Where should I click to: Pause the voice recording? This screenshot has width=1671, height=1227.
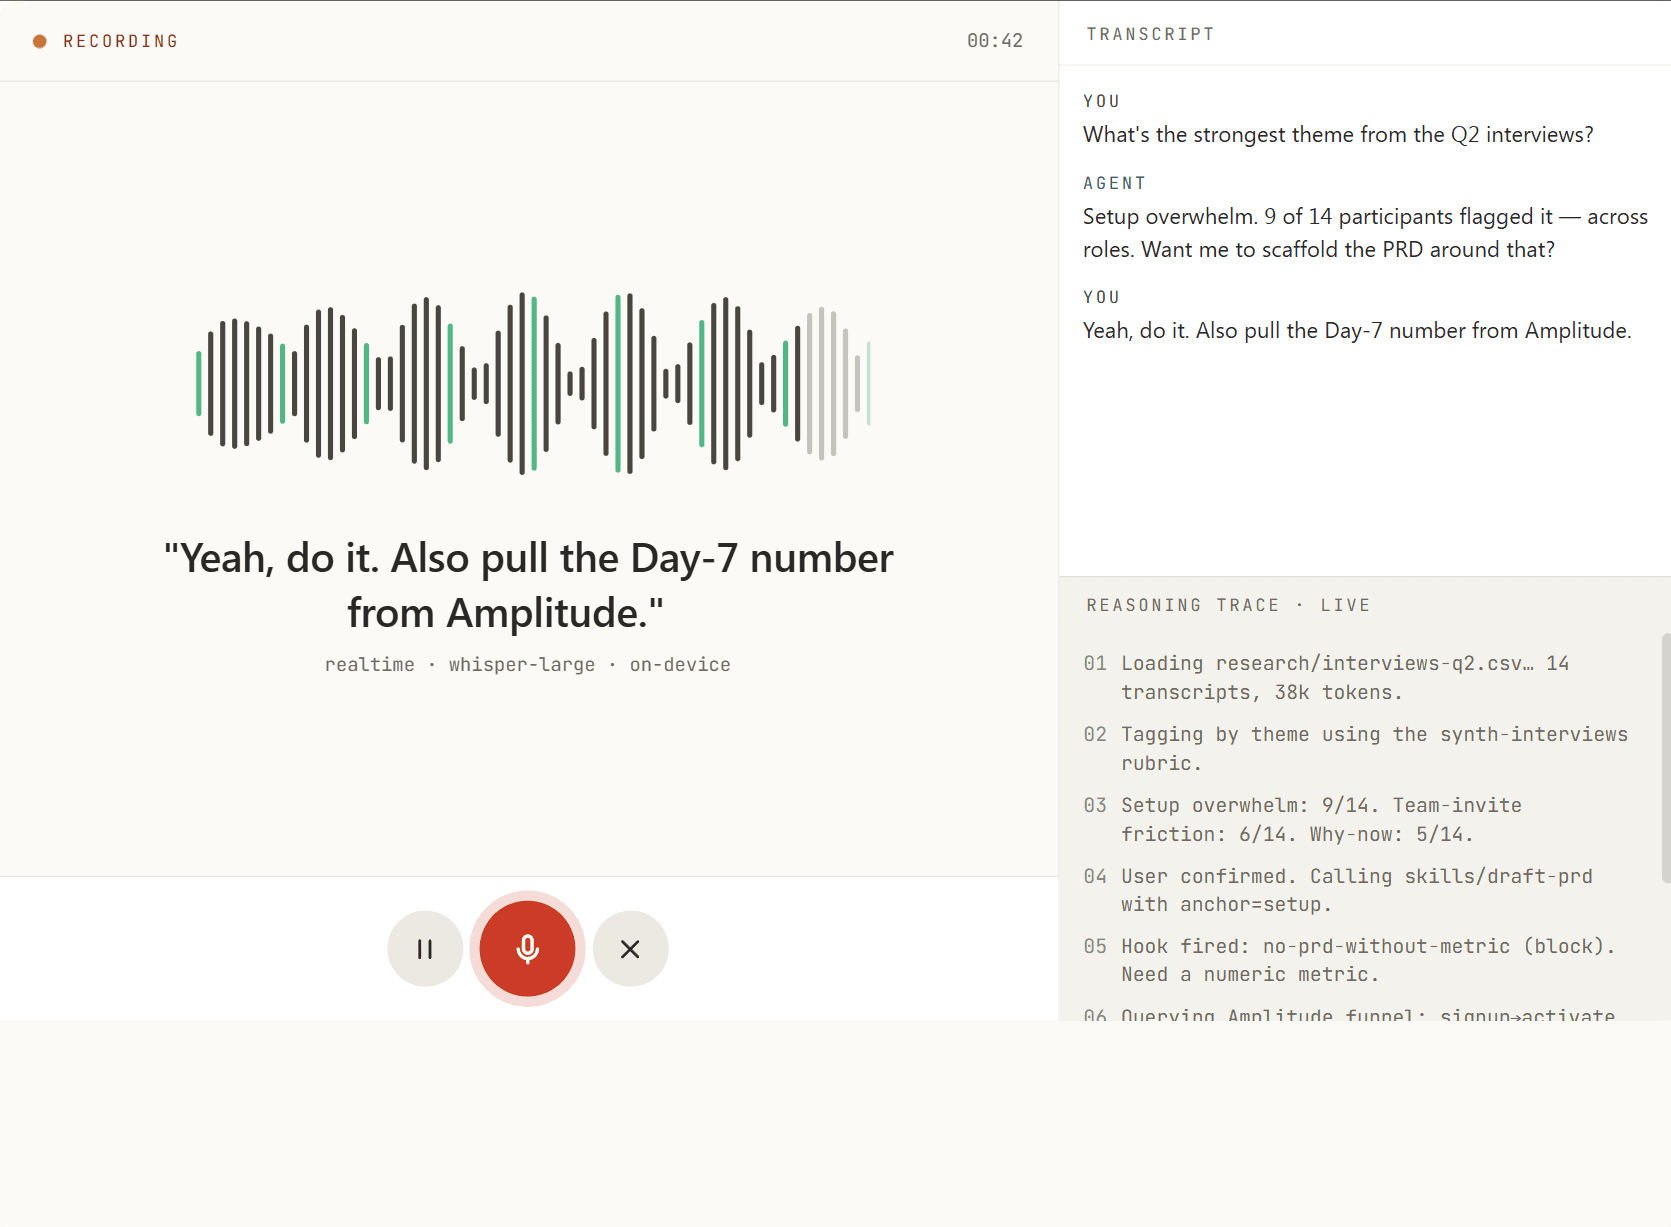tap(425, 948)
